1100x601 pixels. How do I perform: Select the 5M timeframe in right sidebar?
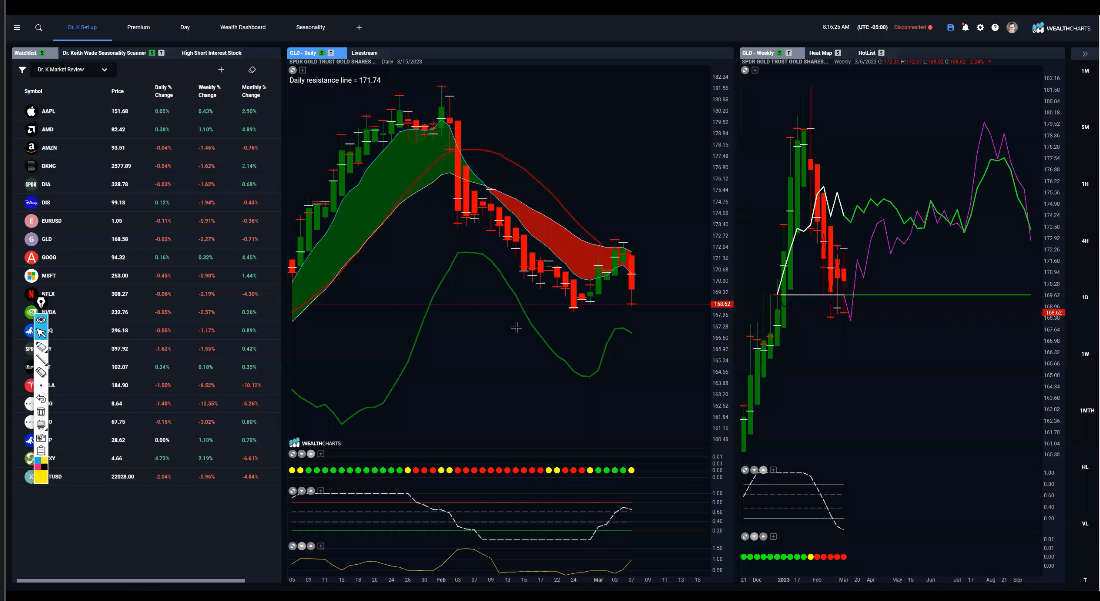1085,128
